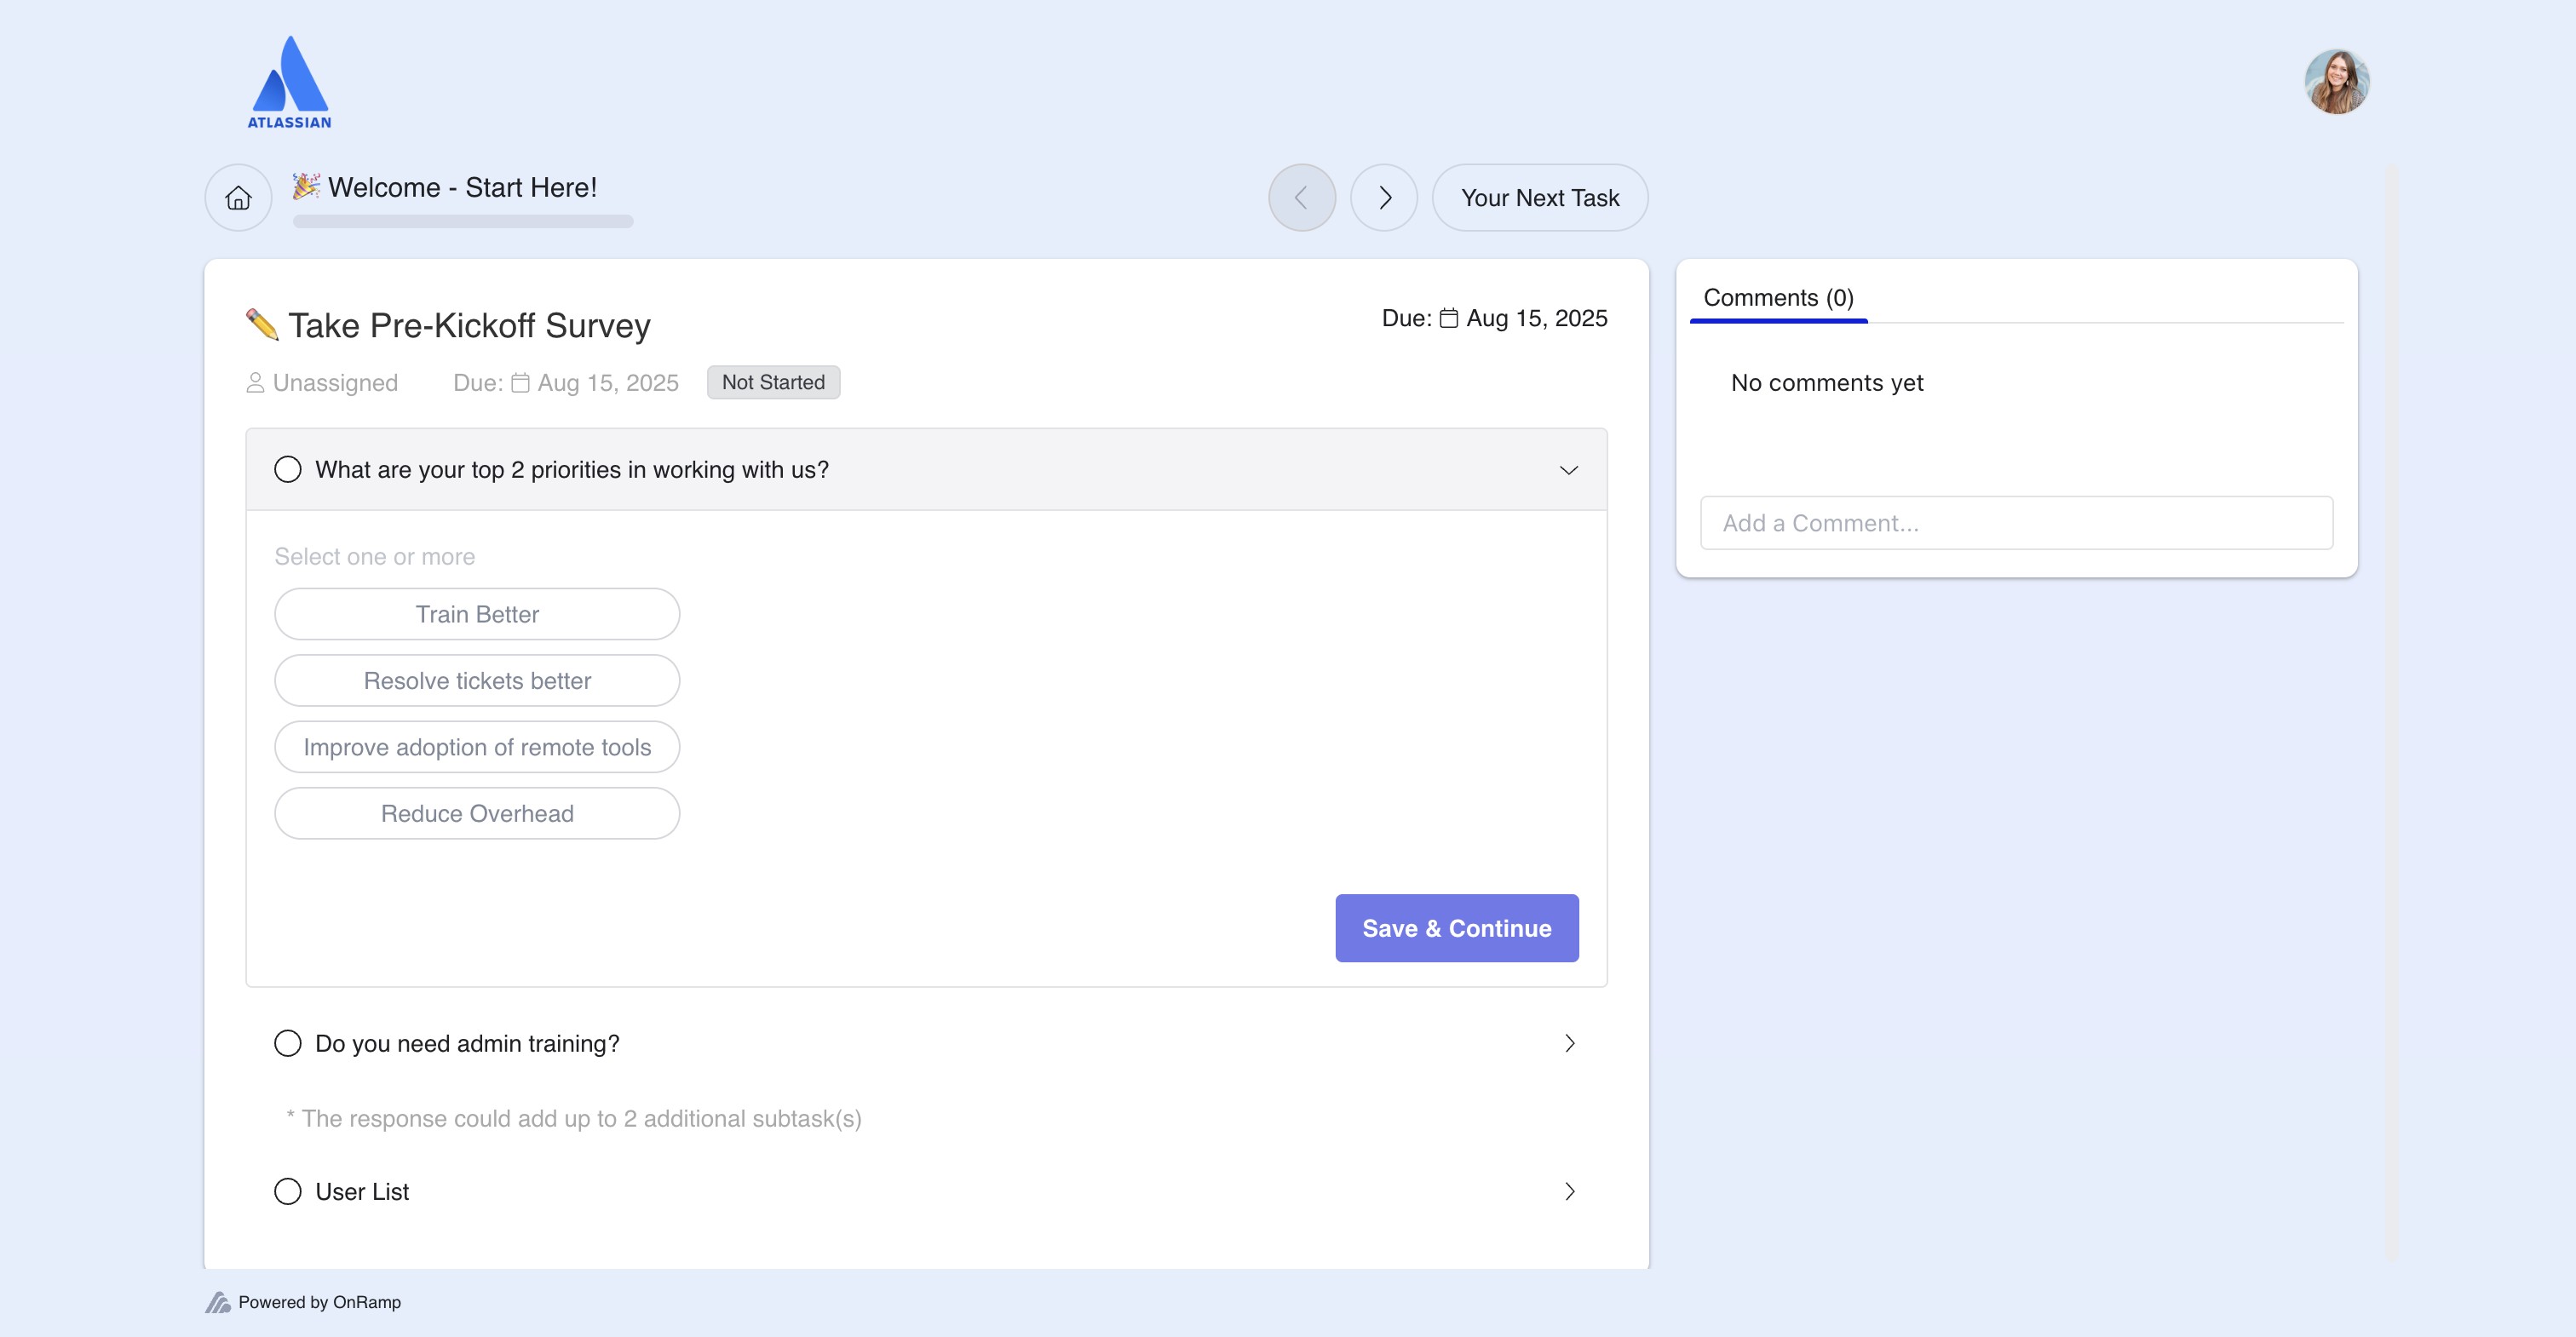The height and width of the screenshot is (1337, 2576).
Task: Click the pencil emoji beside survey title
Action: click(x=262, y=324)
